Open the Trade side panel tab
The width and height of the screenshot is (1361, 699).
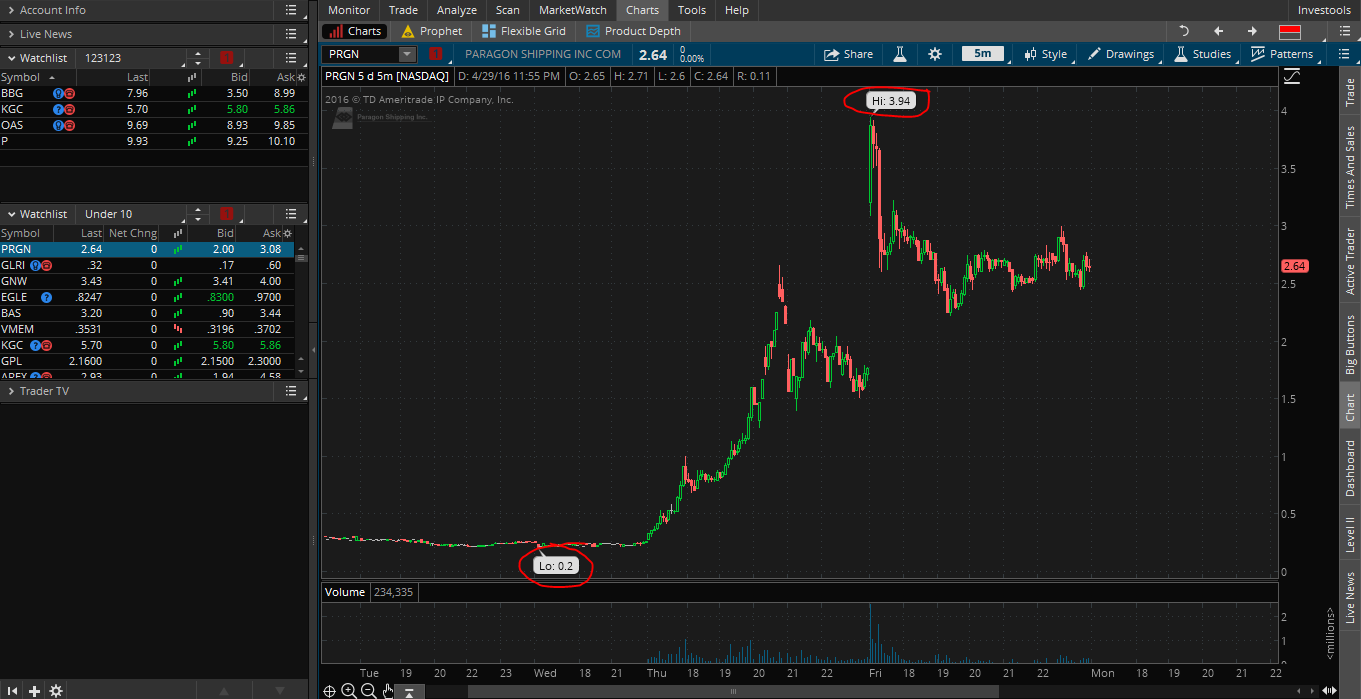point(1350,92)
